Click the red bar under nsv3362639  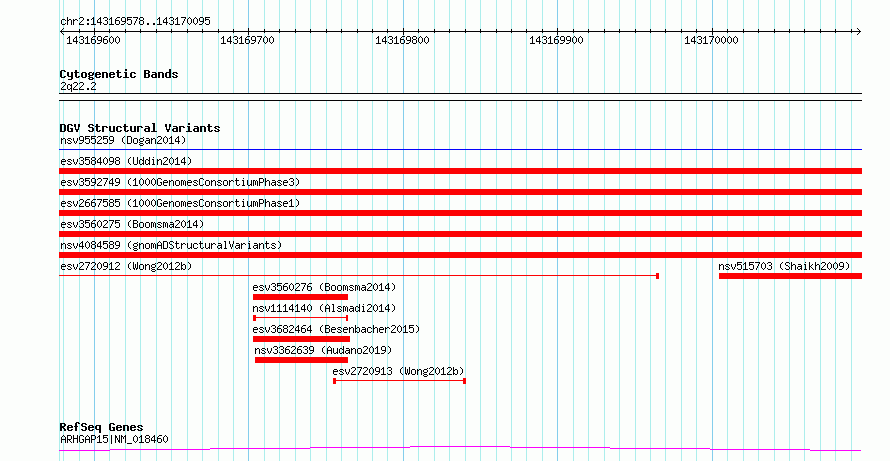tap(301, 360)
